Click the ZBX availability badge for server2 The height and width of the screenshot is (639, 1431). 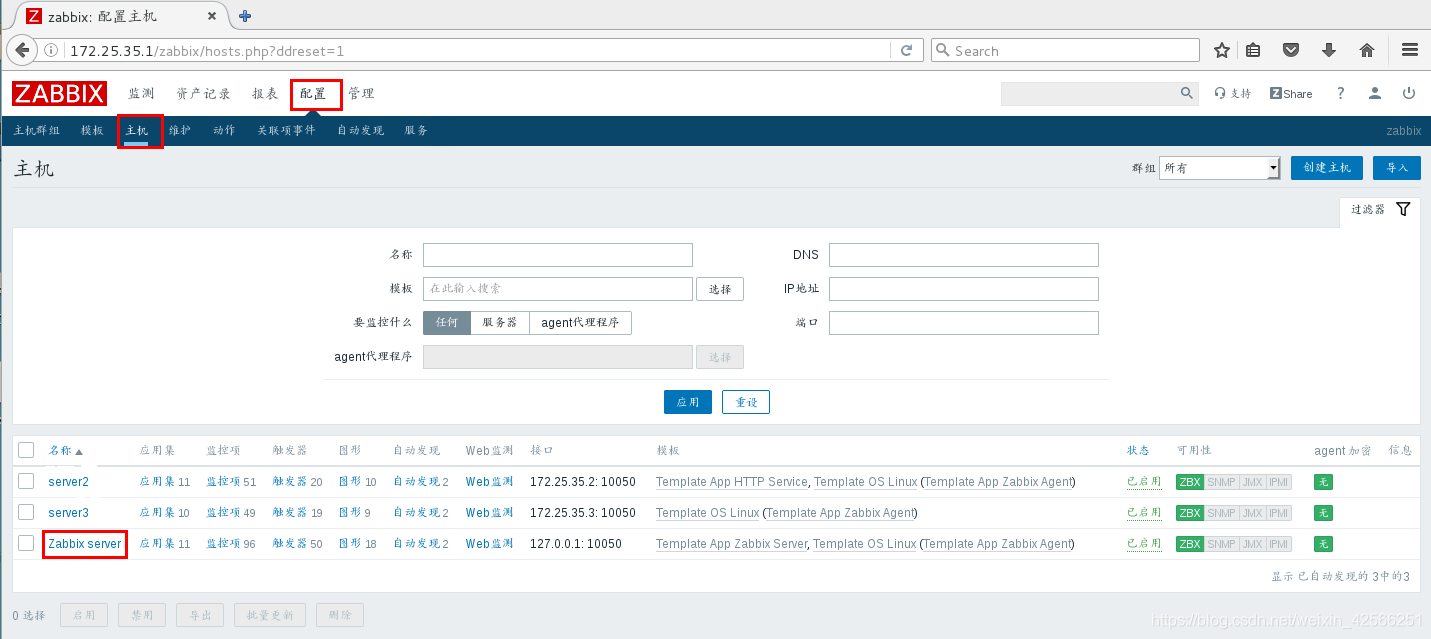pyautogui.click(x=1190, y=482)
